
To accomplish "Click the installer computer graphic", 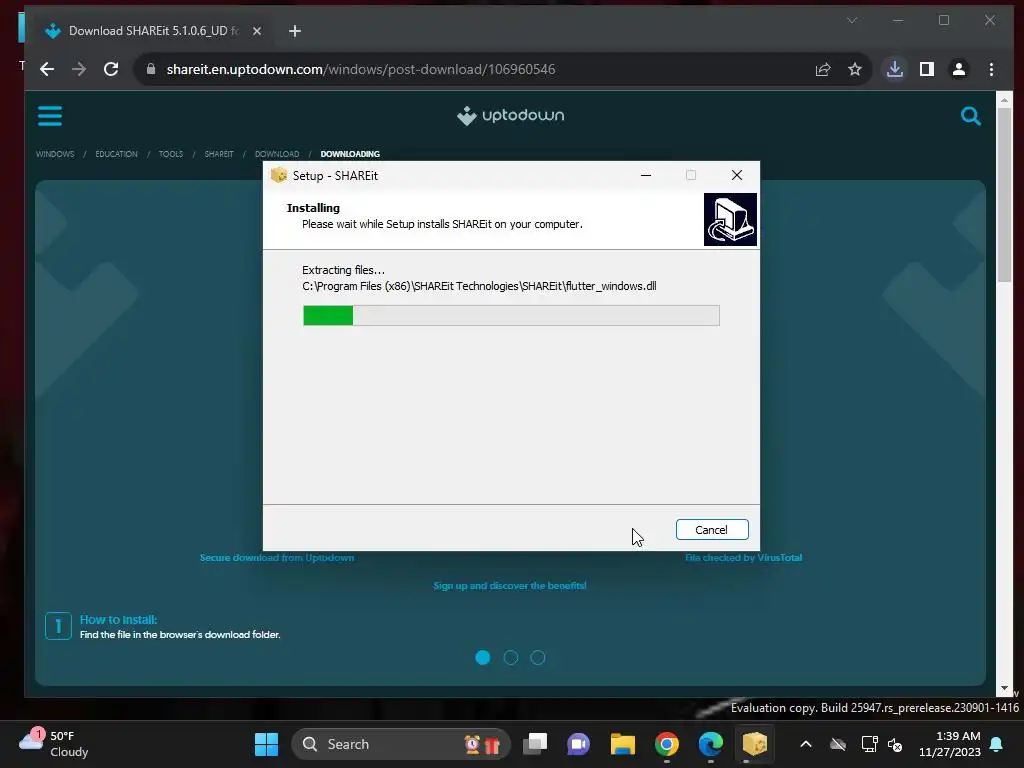I will (730, 219).
